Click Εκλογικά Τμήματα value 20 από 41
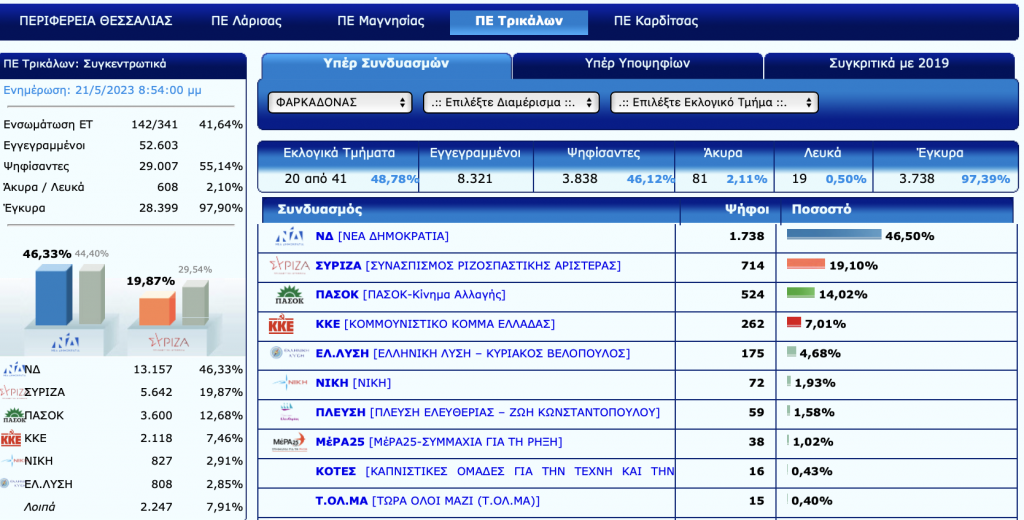Viewport: 1024px width, 520px height. pyautogui.click(x=315, y=178)
